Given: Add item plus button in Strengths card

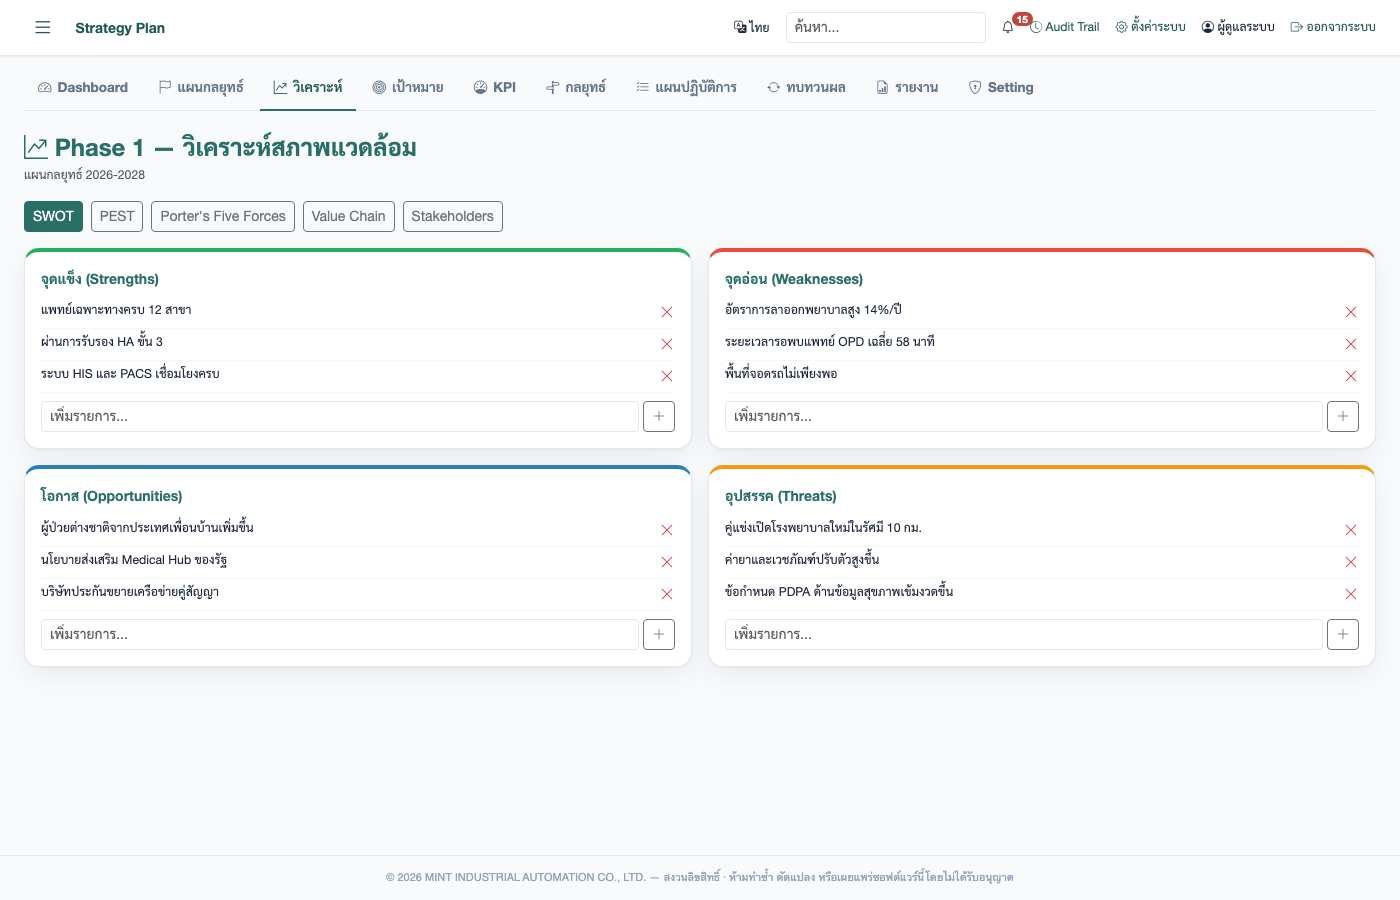Looking at the screenshot, I should coord(659,416).
